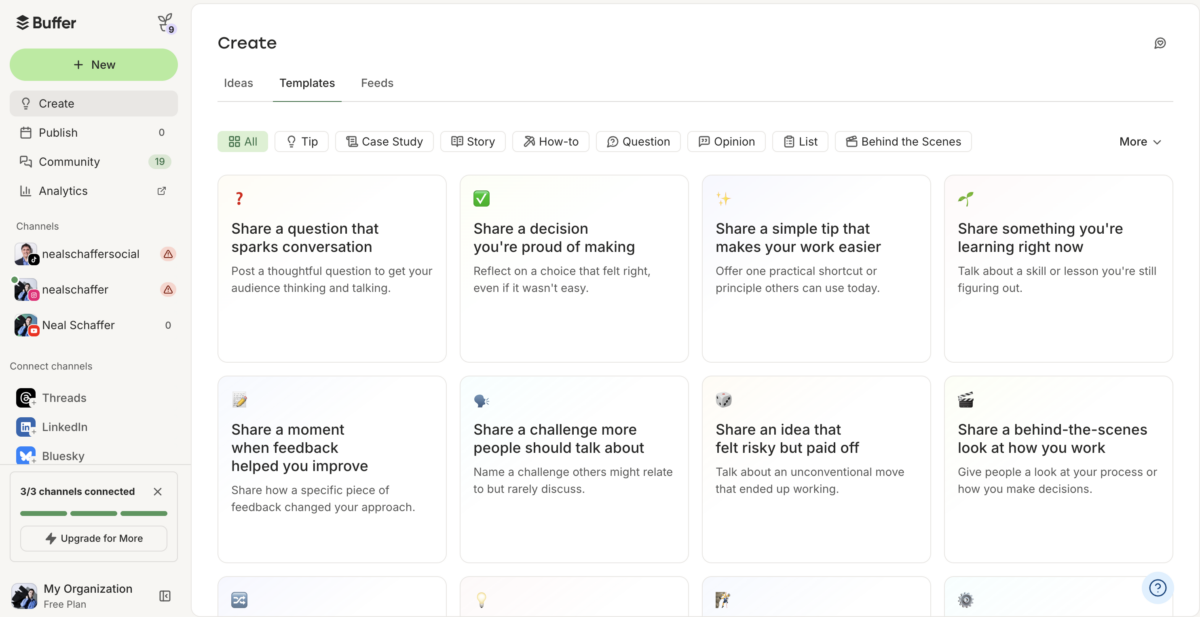Click the Bluesky icon
The width and height of the screenshot is (1200, 617).
pyautogui.click(x=26, y=456)
